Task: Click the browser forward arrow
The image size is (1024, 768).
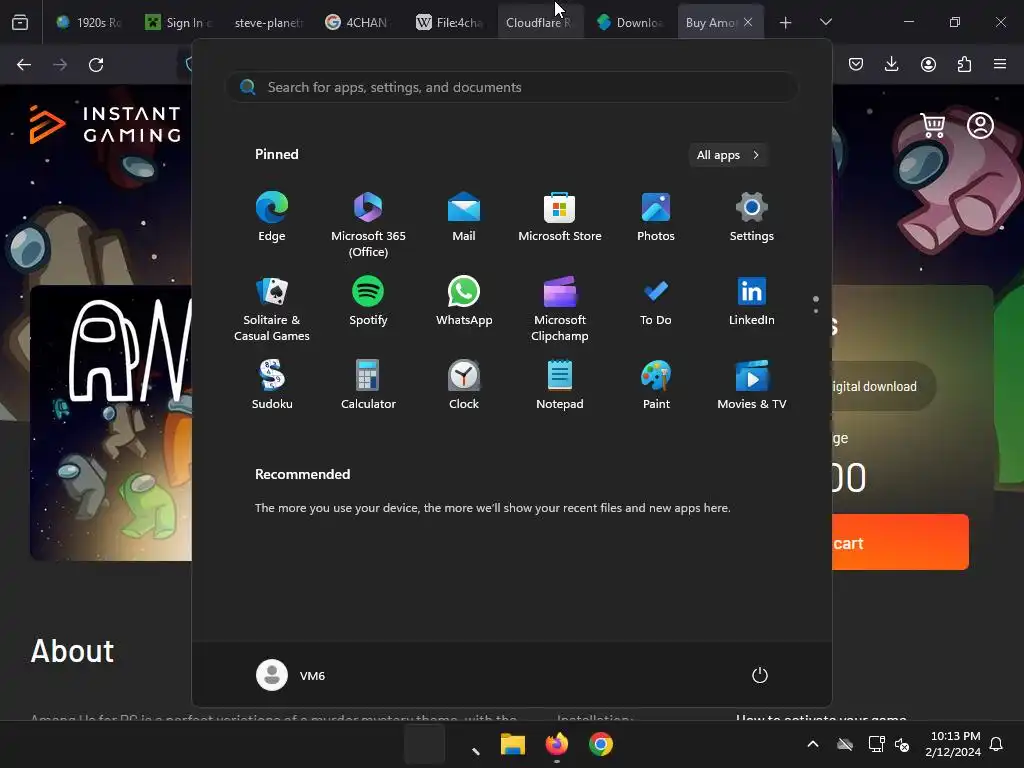Action: 60,65
